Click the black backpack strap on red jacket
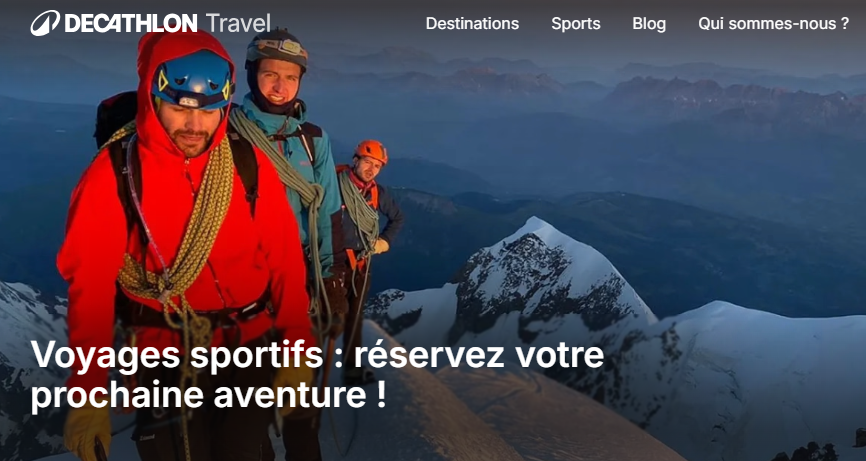This screenshot has width=866, height=461. [245, 166]
